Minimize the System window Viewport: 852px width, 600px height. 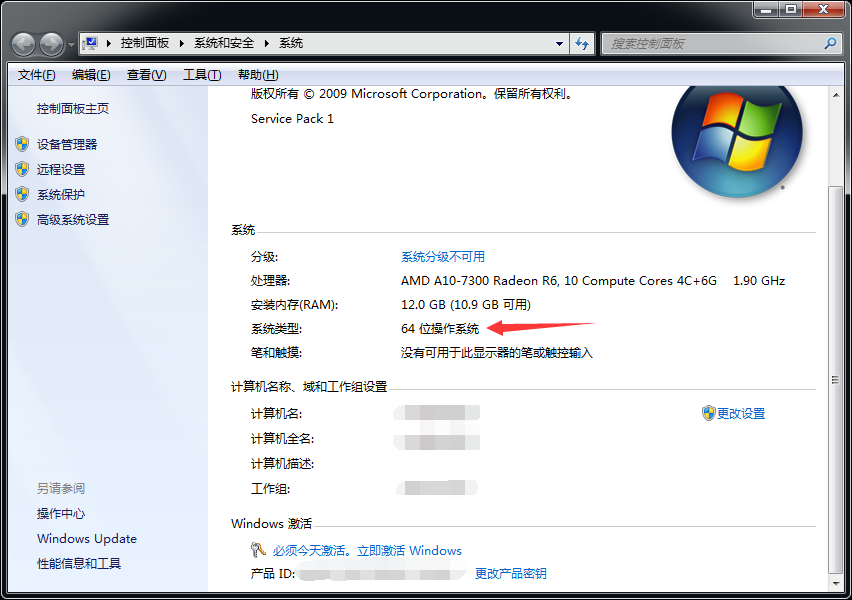click(766, 10)
